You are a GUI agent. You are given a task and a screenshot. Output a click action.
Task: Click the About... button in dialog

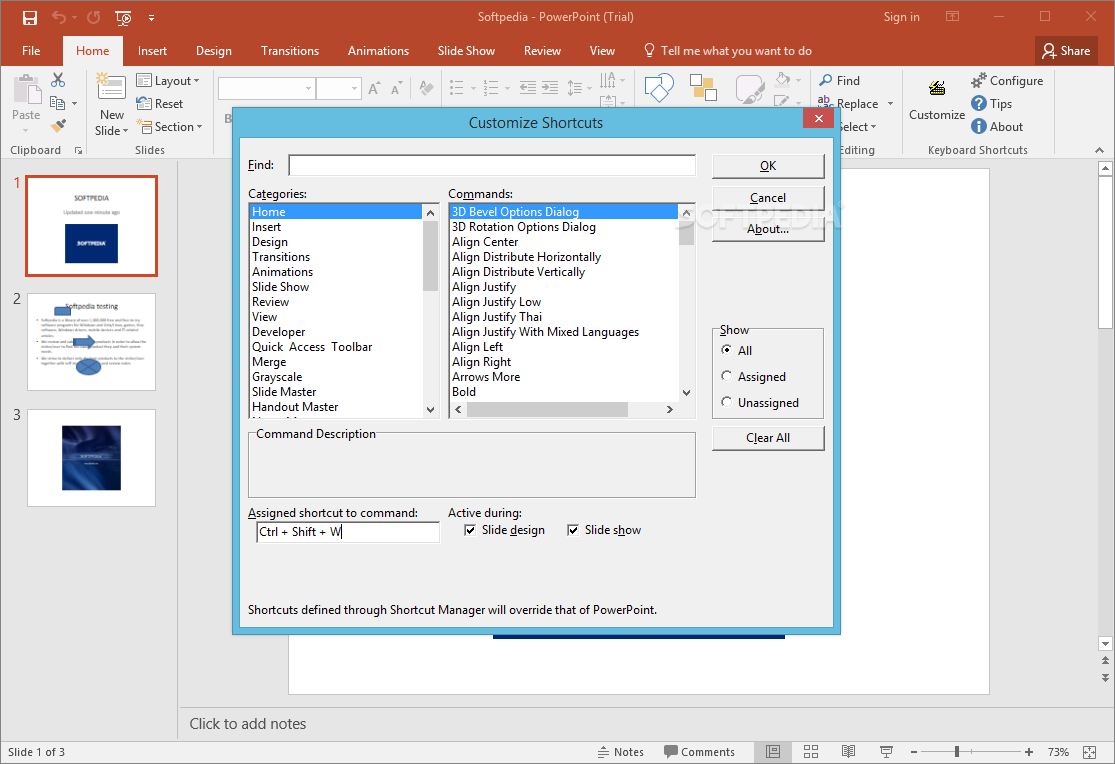click(x=768, y=229)
